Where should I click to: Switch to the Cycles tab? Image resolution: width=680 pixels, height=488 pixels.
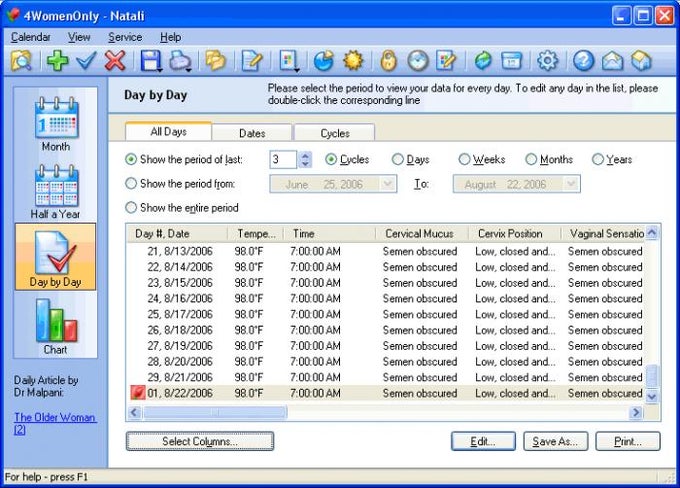(x=335, y=133)
